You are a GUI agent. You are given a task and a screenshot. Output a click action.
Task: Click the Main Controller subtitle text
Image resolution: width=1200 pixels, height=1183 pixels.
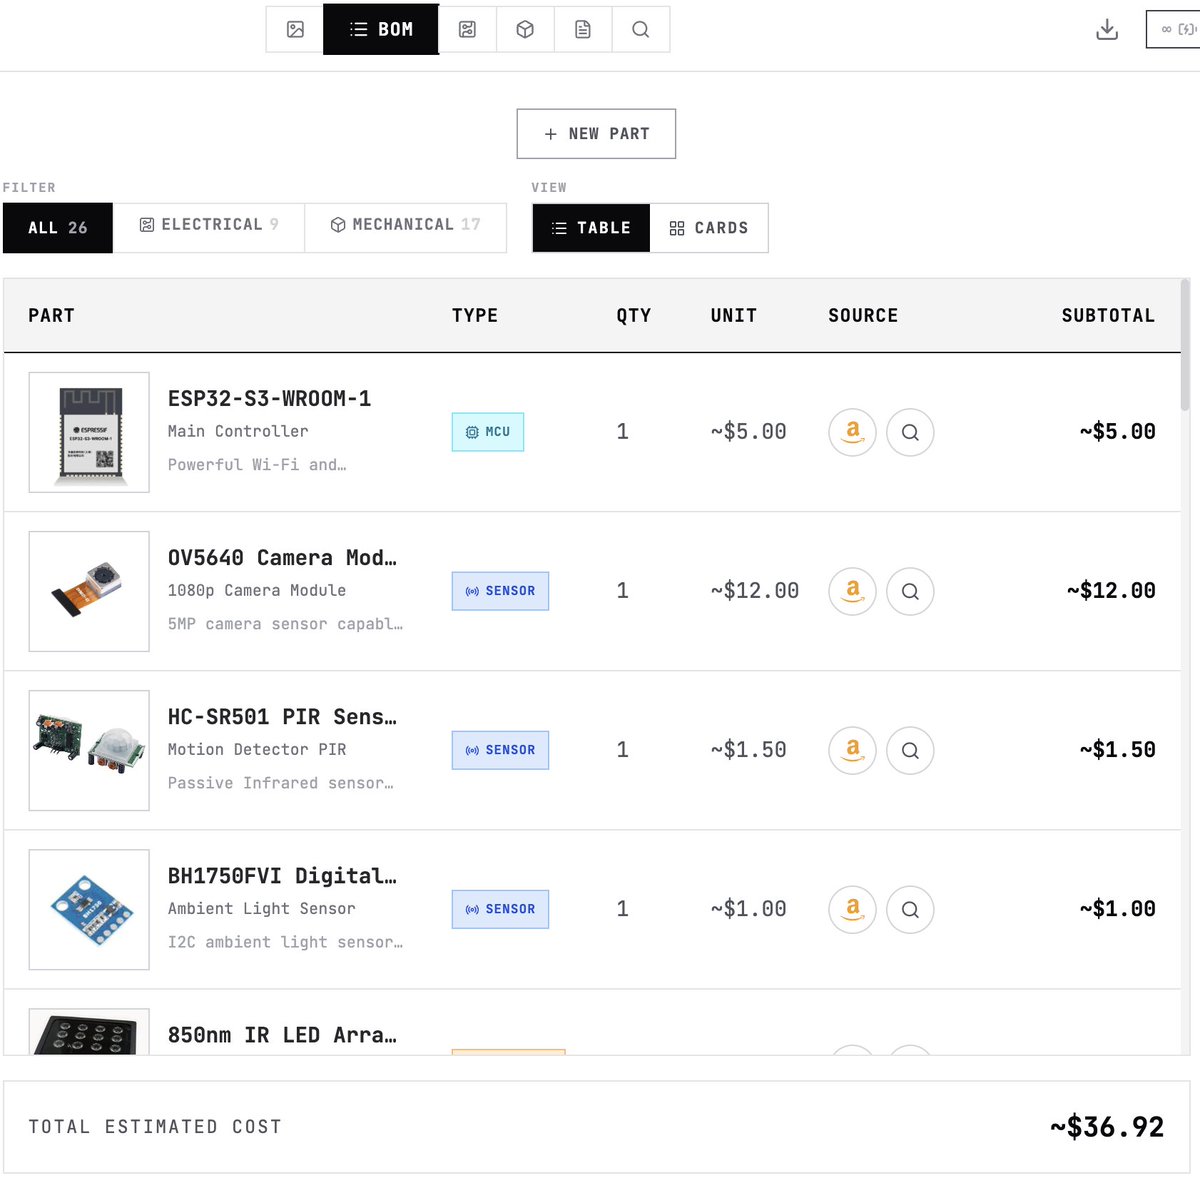[x=238, y=431]
